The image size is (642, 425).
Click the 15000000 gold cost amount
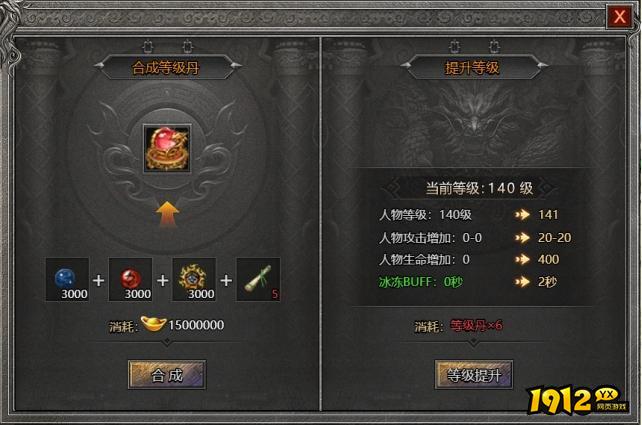click(196, 325)
